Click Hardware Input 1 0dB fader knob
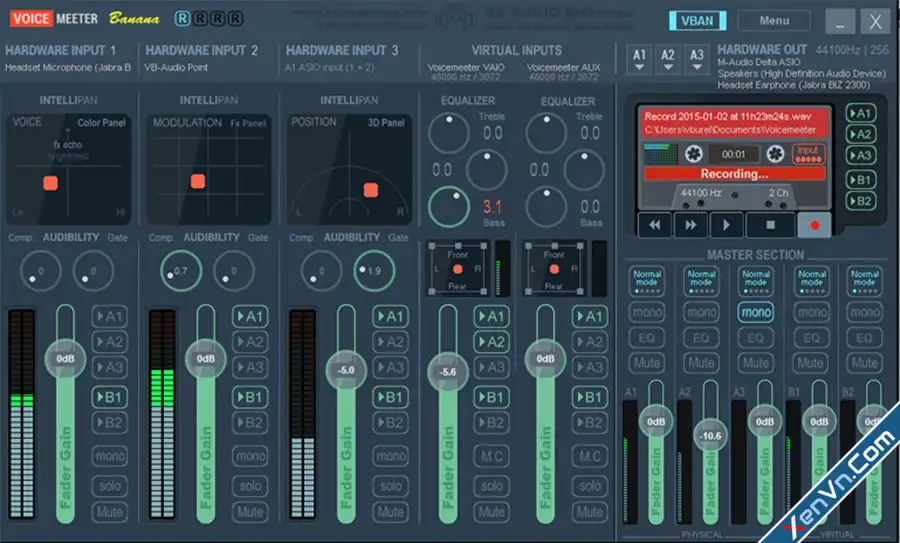 click(65, 359)
